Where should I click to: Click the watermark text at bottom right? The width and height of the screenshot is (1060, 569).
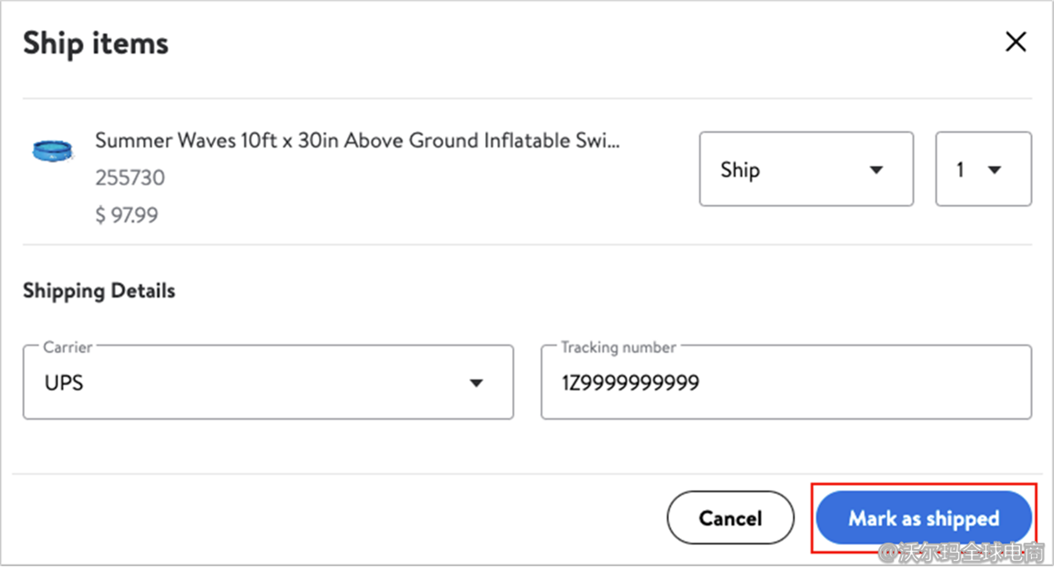(x=962, y=551)
